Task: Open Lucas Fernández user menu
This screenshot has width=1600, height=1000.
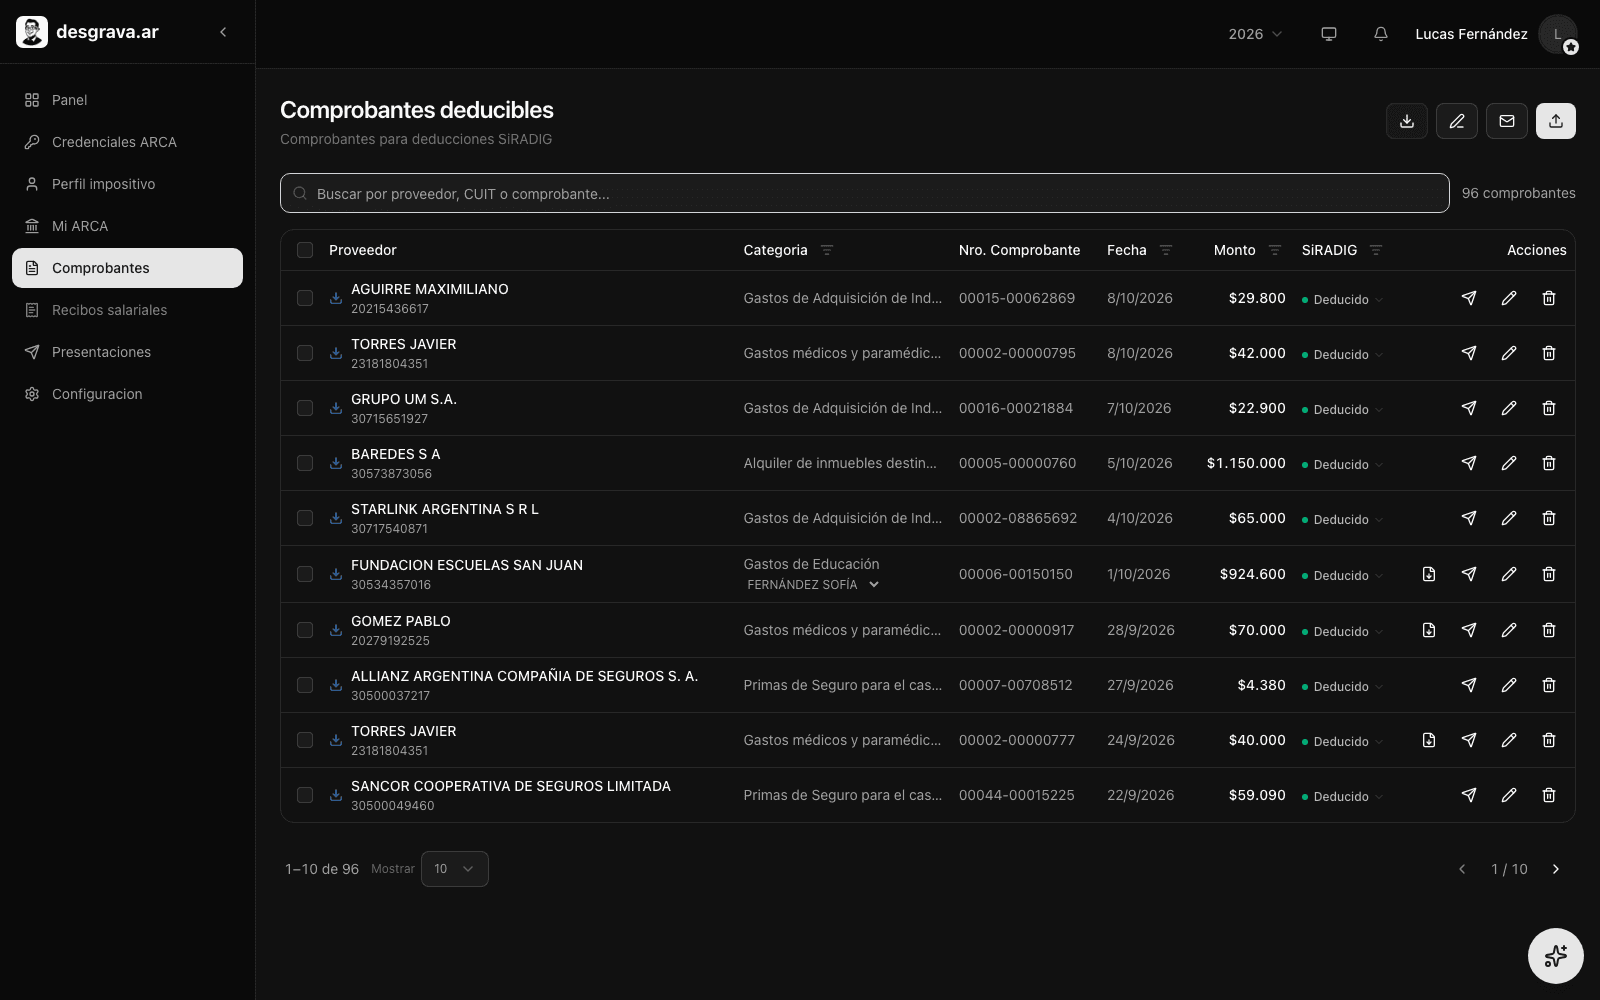Action: (x=1496, y=34)
